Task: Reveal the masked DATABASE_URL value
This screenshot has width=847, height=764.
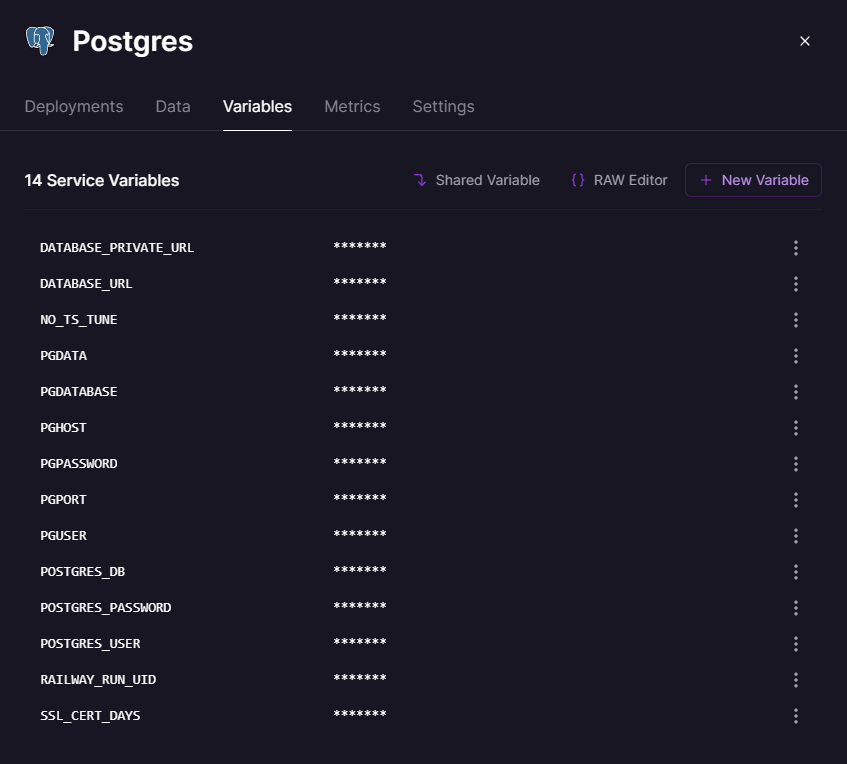Action: point(360,283)
